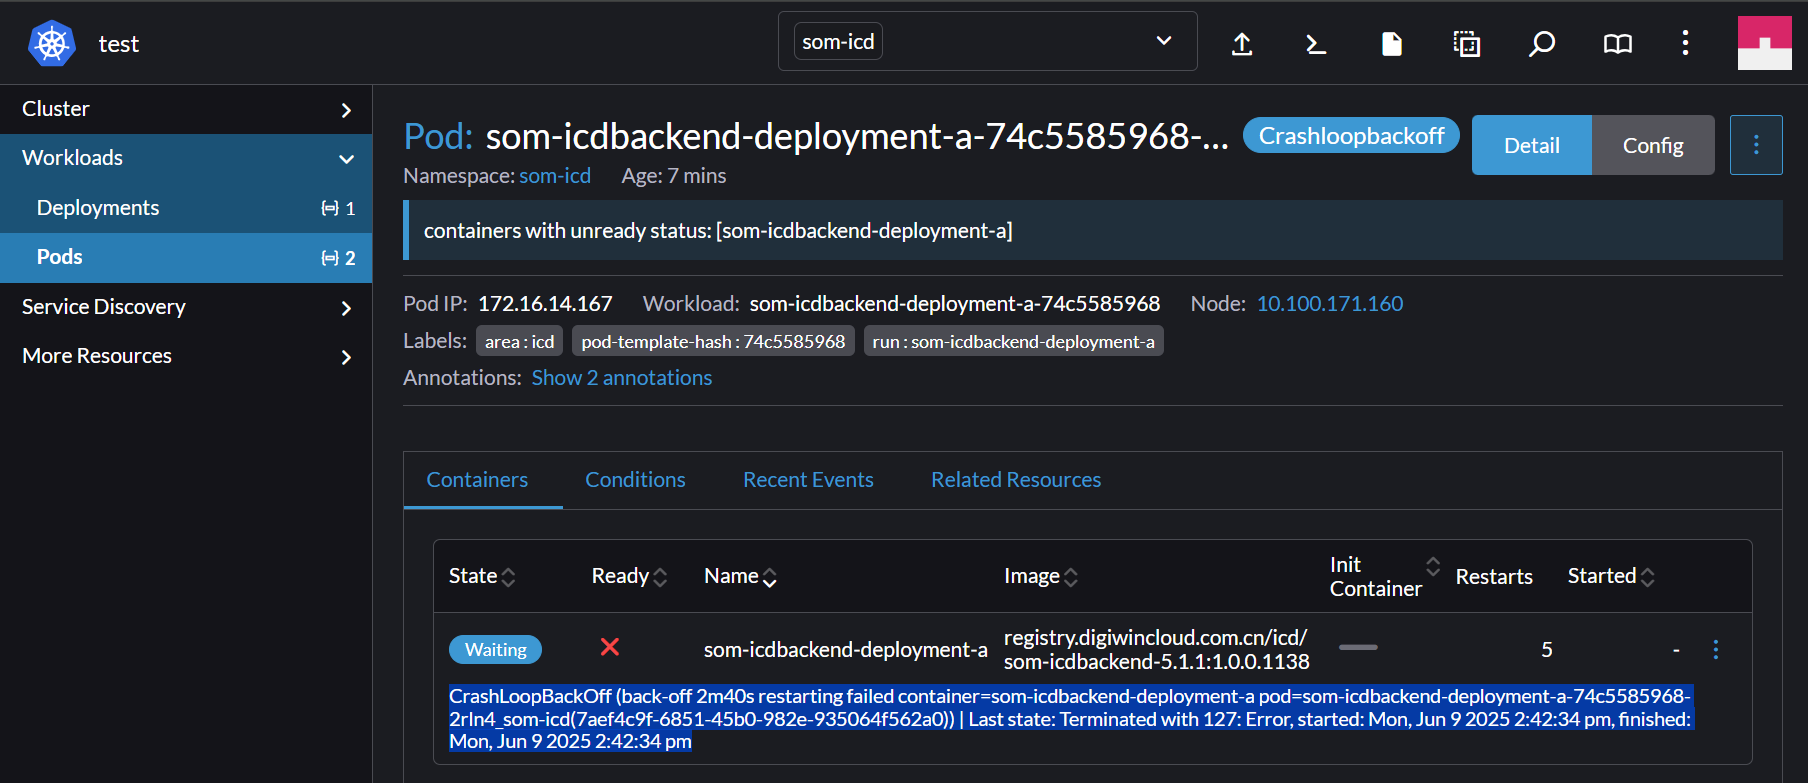
Task: Open container row actions ellipsis
Action: coord(1716,650)
